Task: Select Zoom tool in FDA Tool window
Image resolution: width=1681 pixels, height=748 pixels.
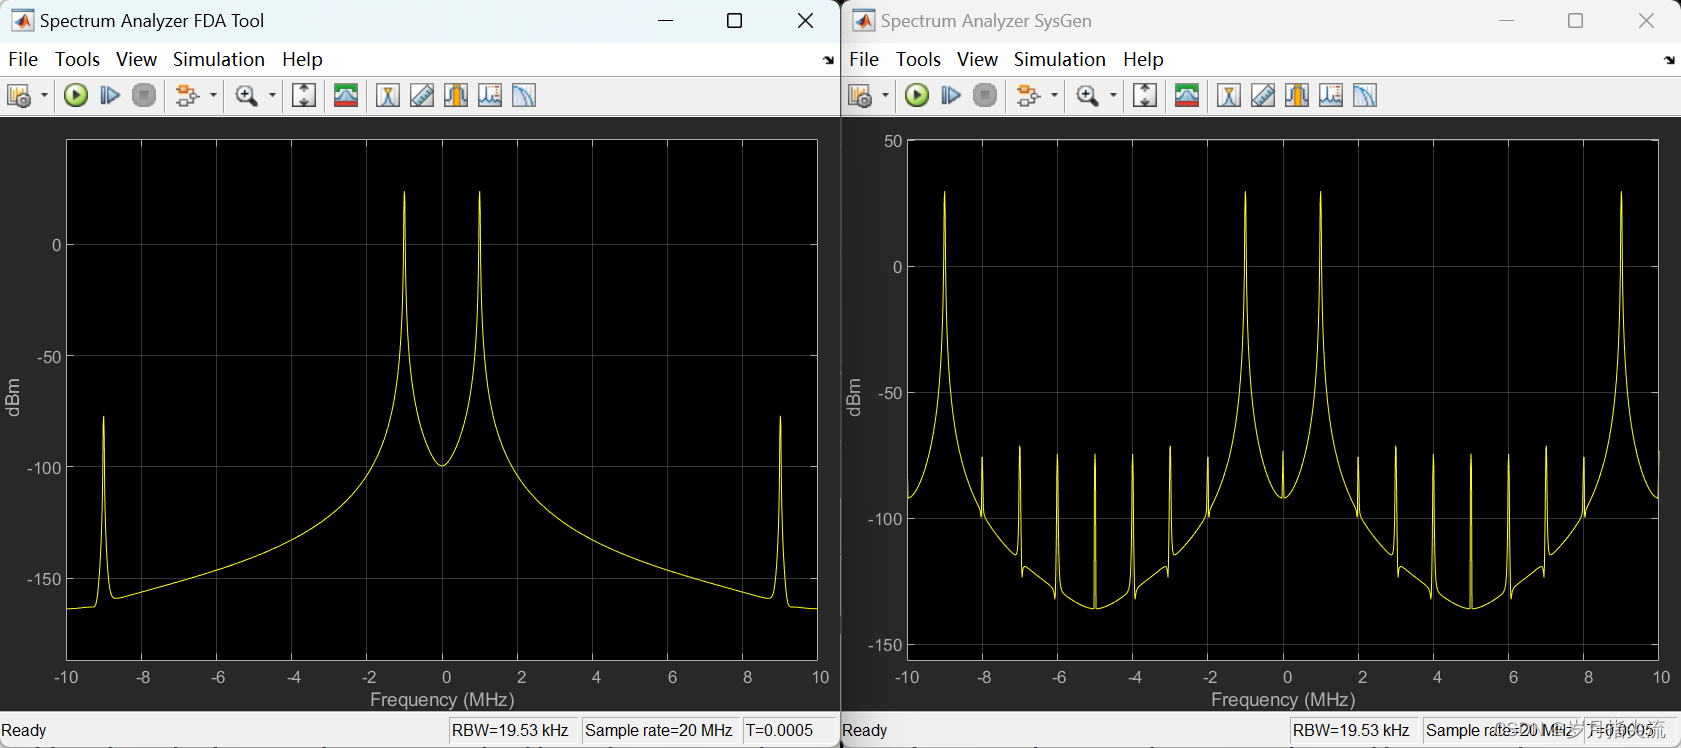Action: [x=246, y=96]
